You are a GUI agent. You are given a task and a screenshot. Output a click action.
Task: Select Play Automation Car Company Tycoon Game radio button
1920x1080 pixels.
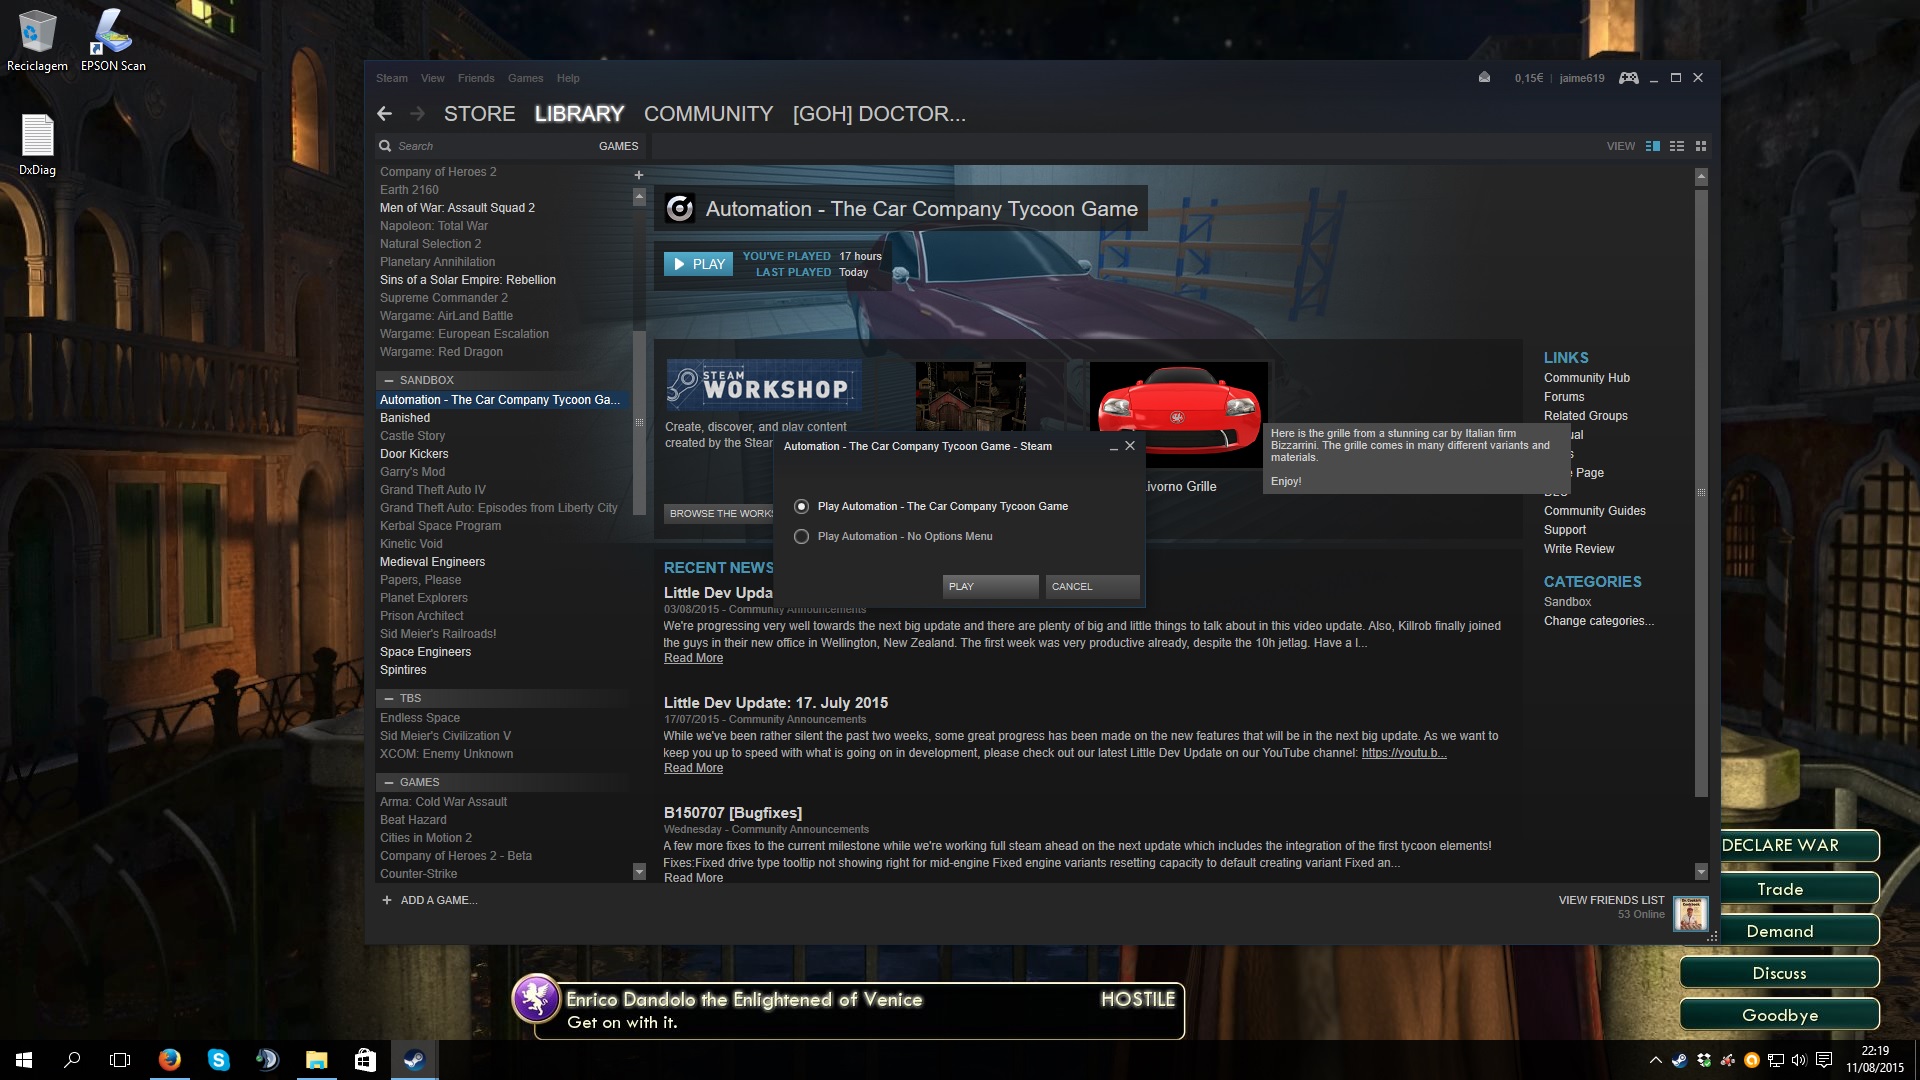[802, 505]
